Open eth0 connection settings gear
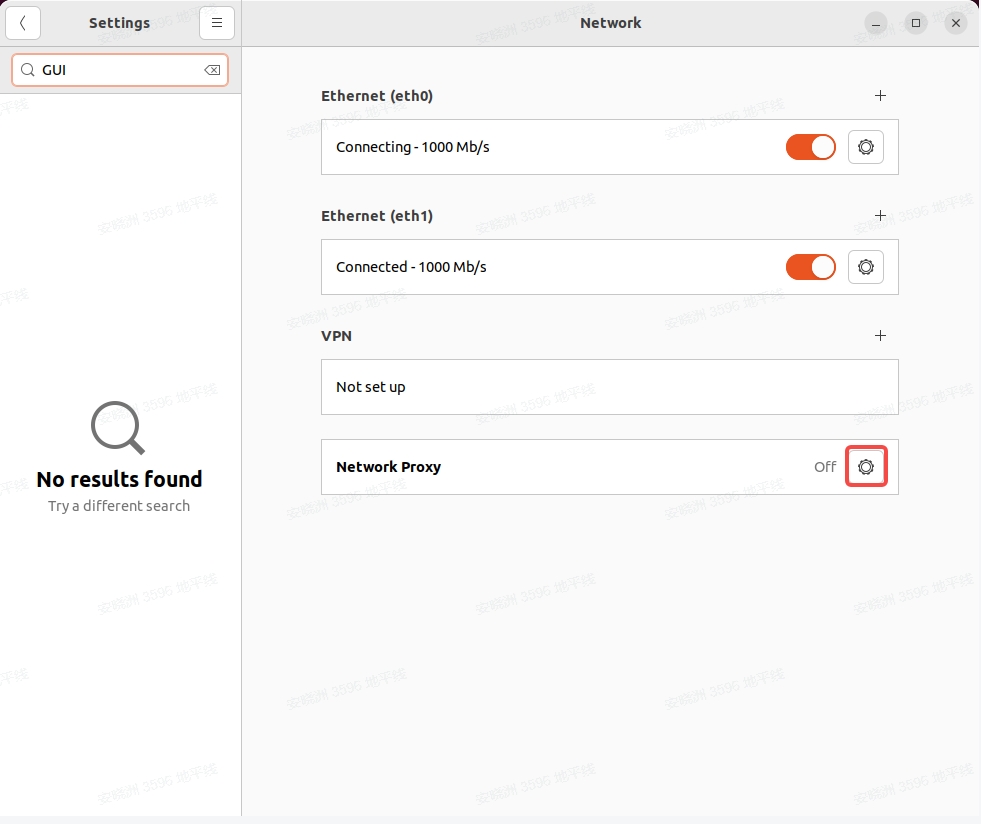981x824 pixels. [865, 147]
